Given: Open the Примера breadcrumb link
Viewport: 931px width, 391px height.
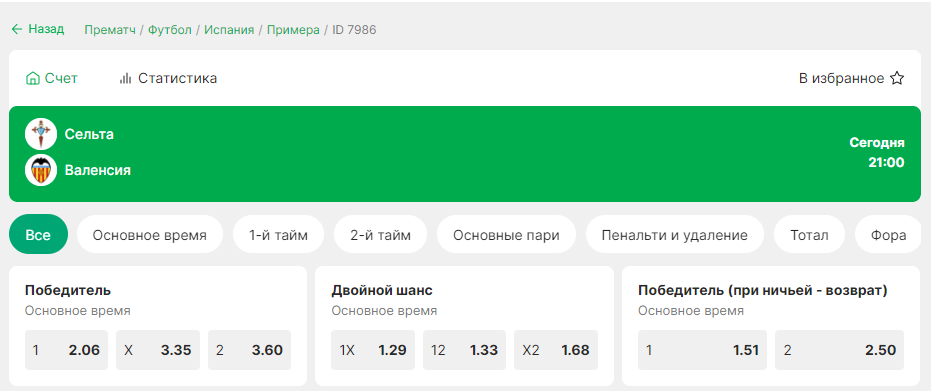Looking at the screenshot, I should (x=293, y=30).
